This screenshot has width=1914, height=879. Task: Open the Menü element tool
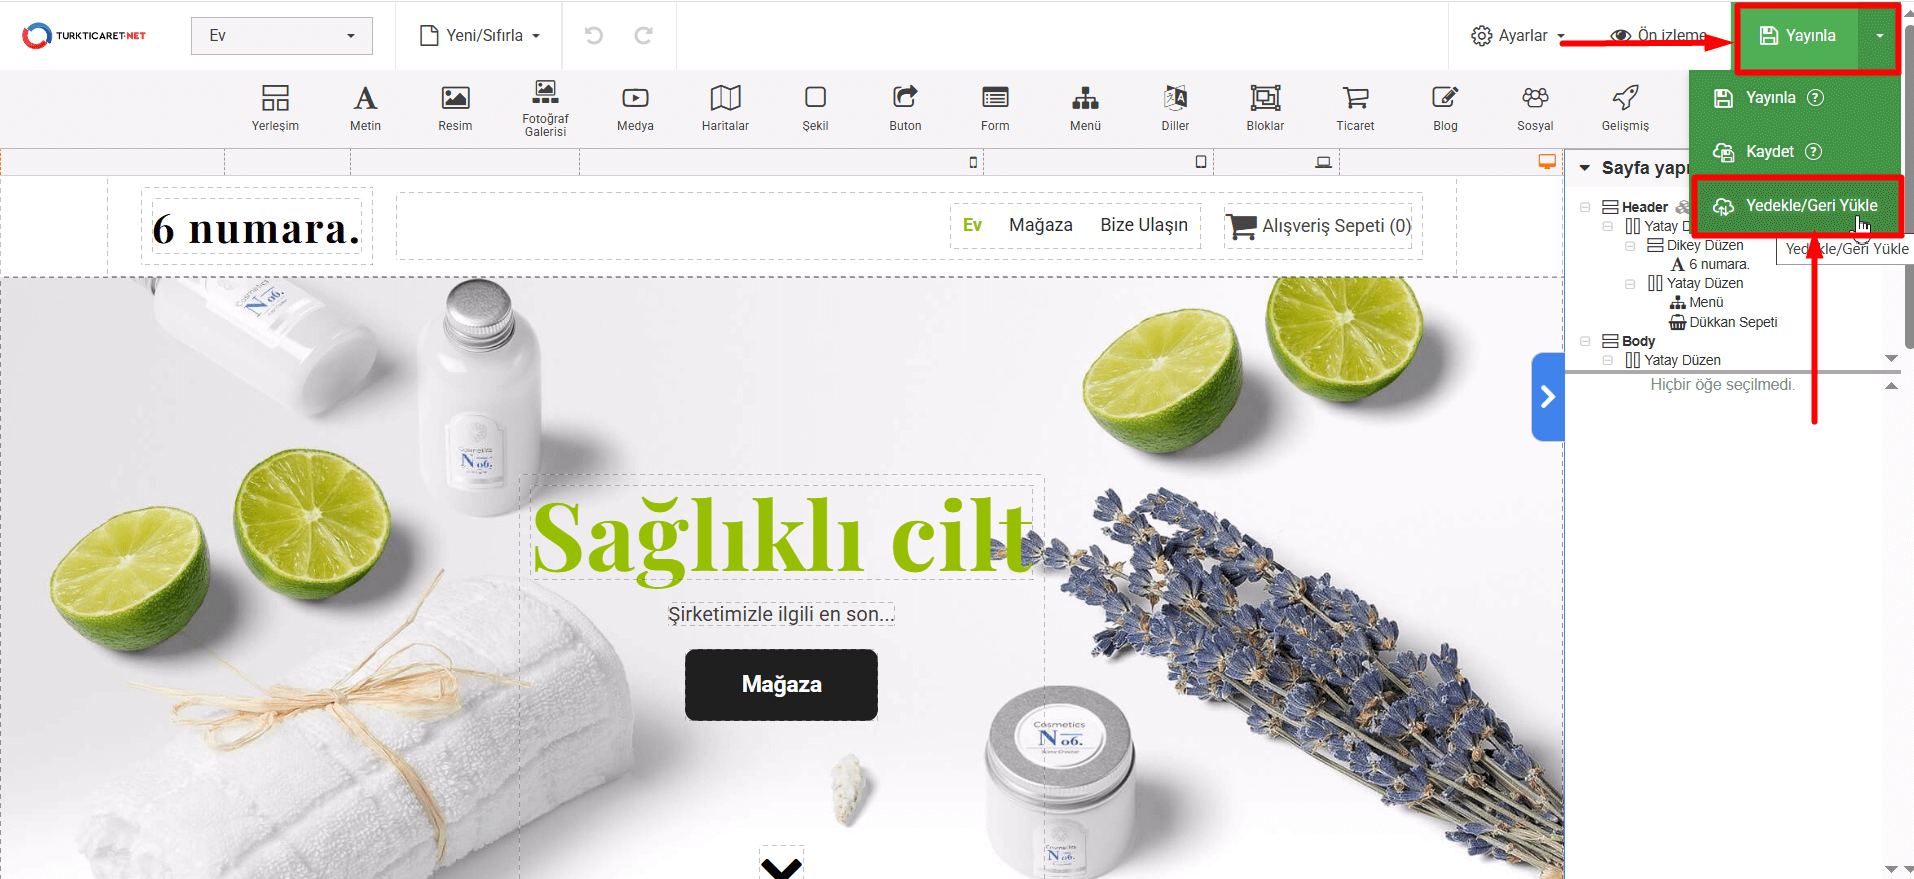[1085, 107]
